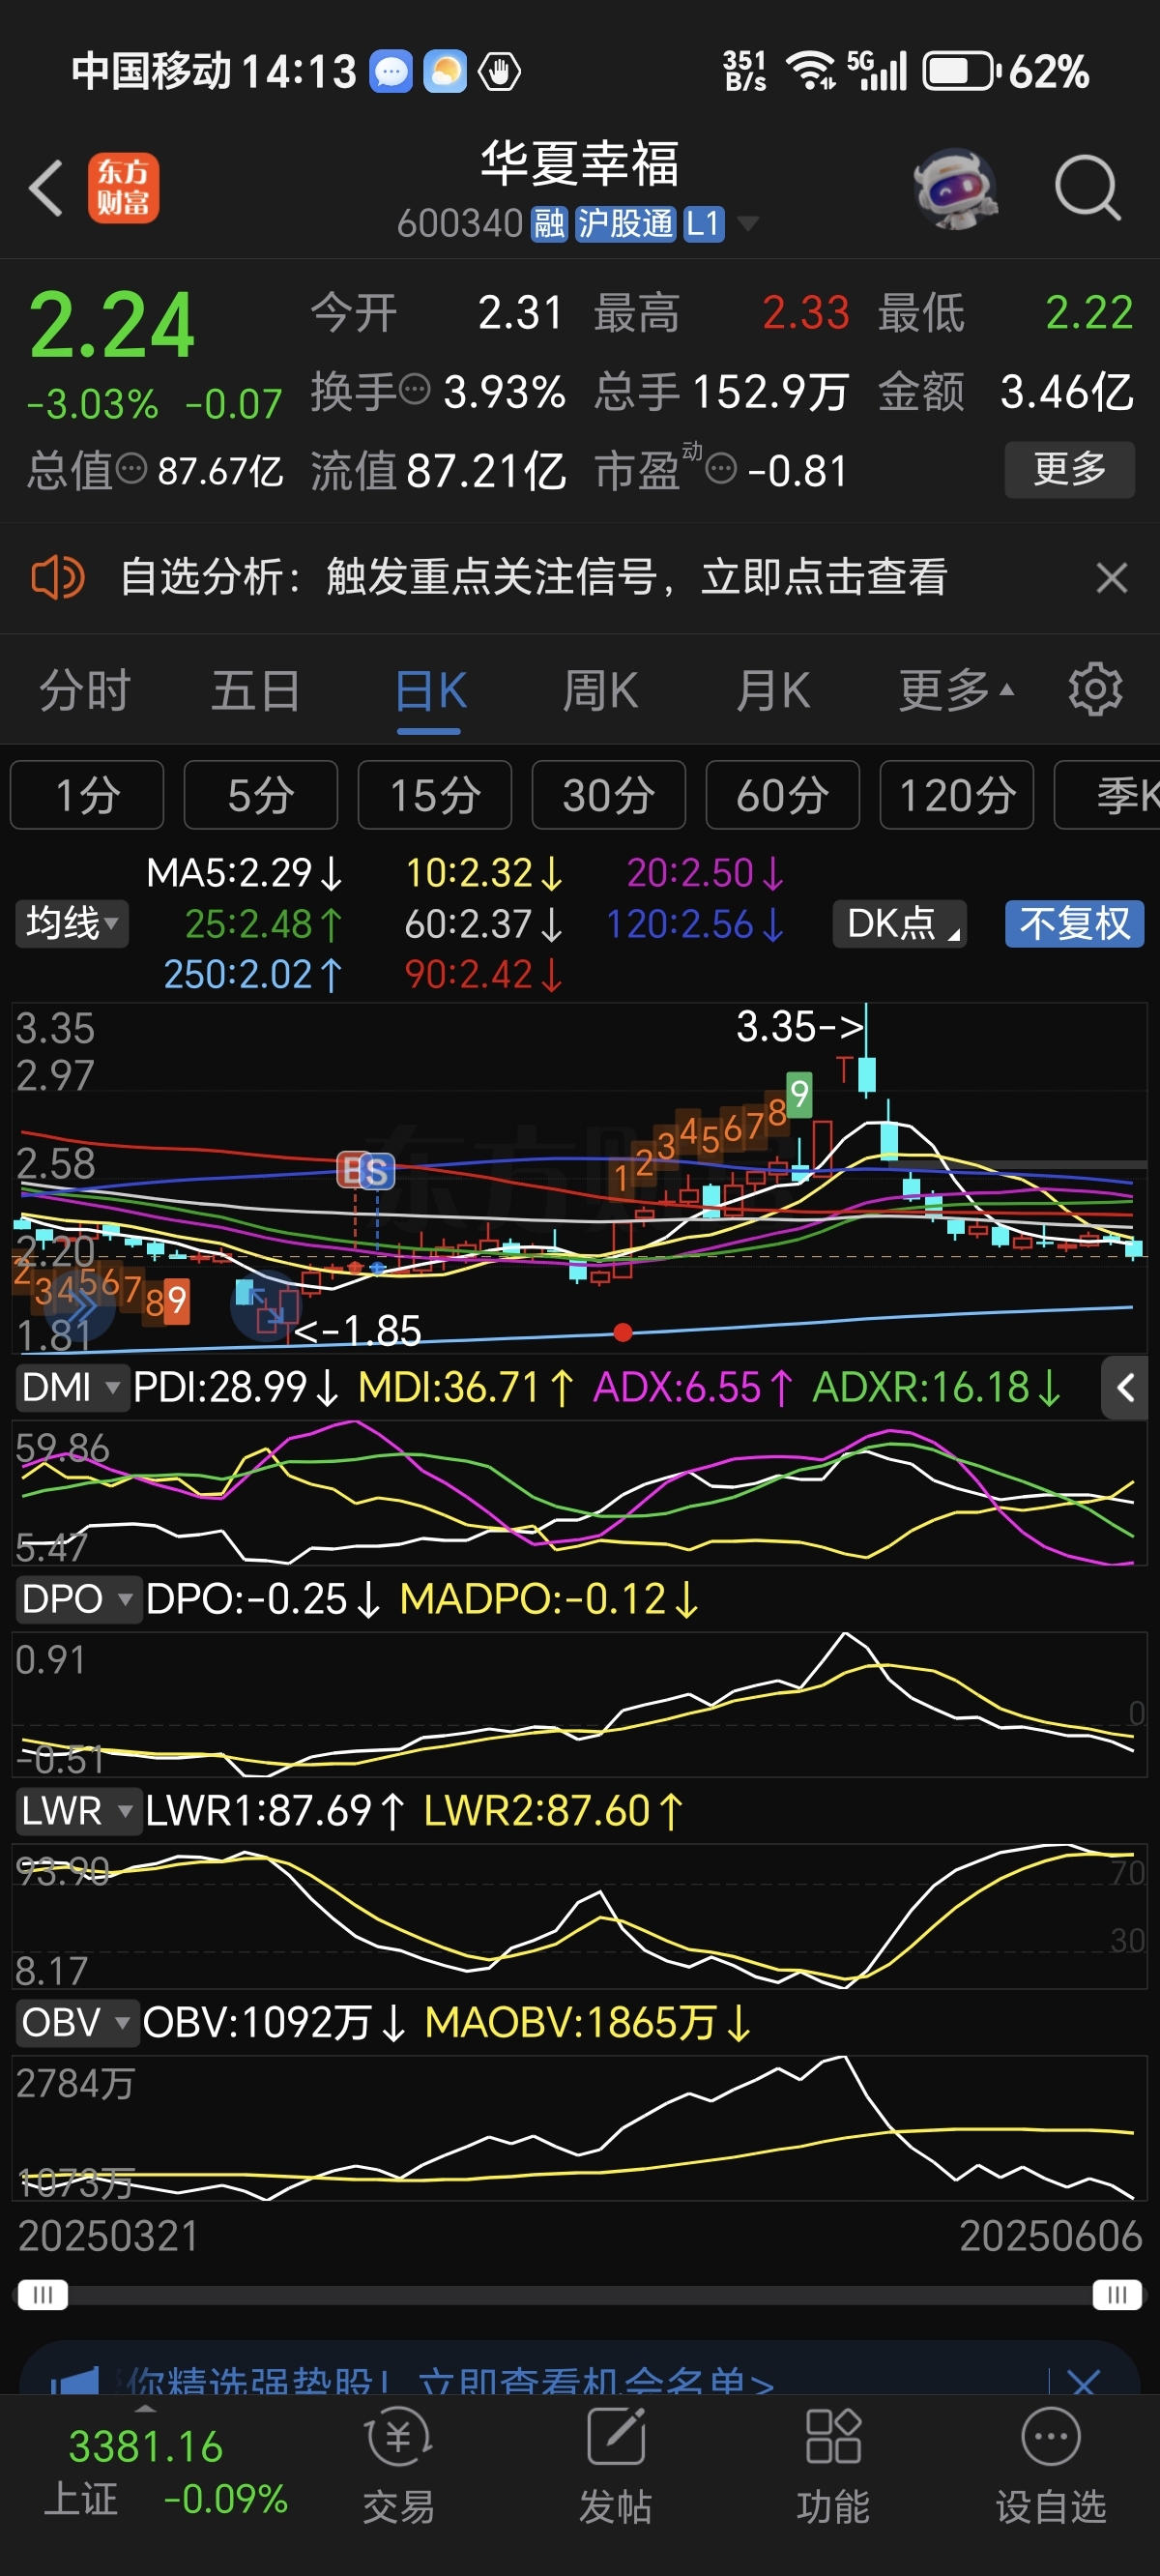This screenshot has height=2576, width=1160.
Task: Tap the 融 margin badge
Action: [549, 224]
